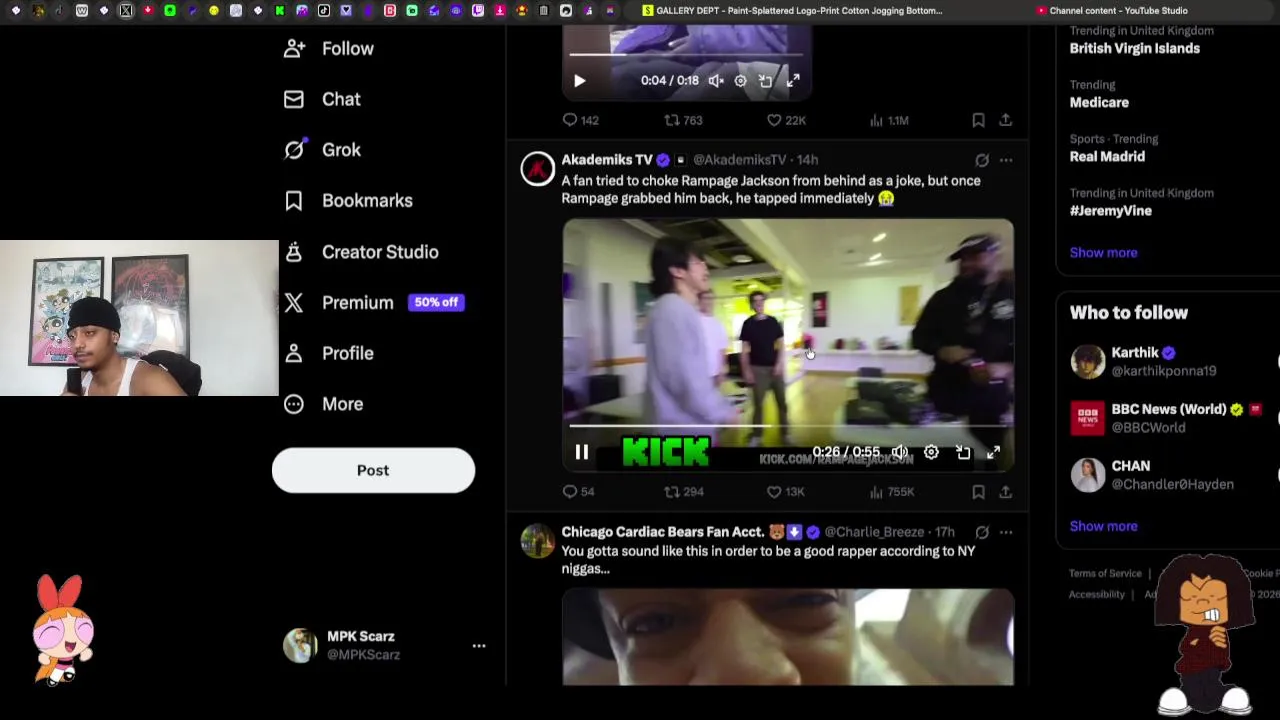Viewport: 1280px width, 720px height.
Task: Open Accessibility footer link
Action: (1097, 594)
